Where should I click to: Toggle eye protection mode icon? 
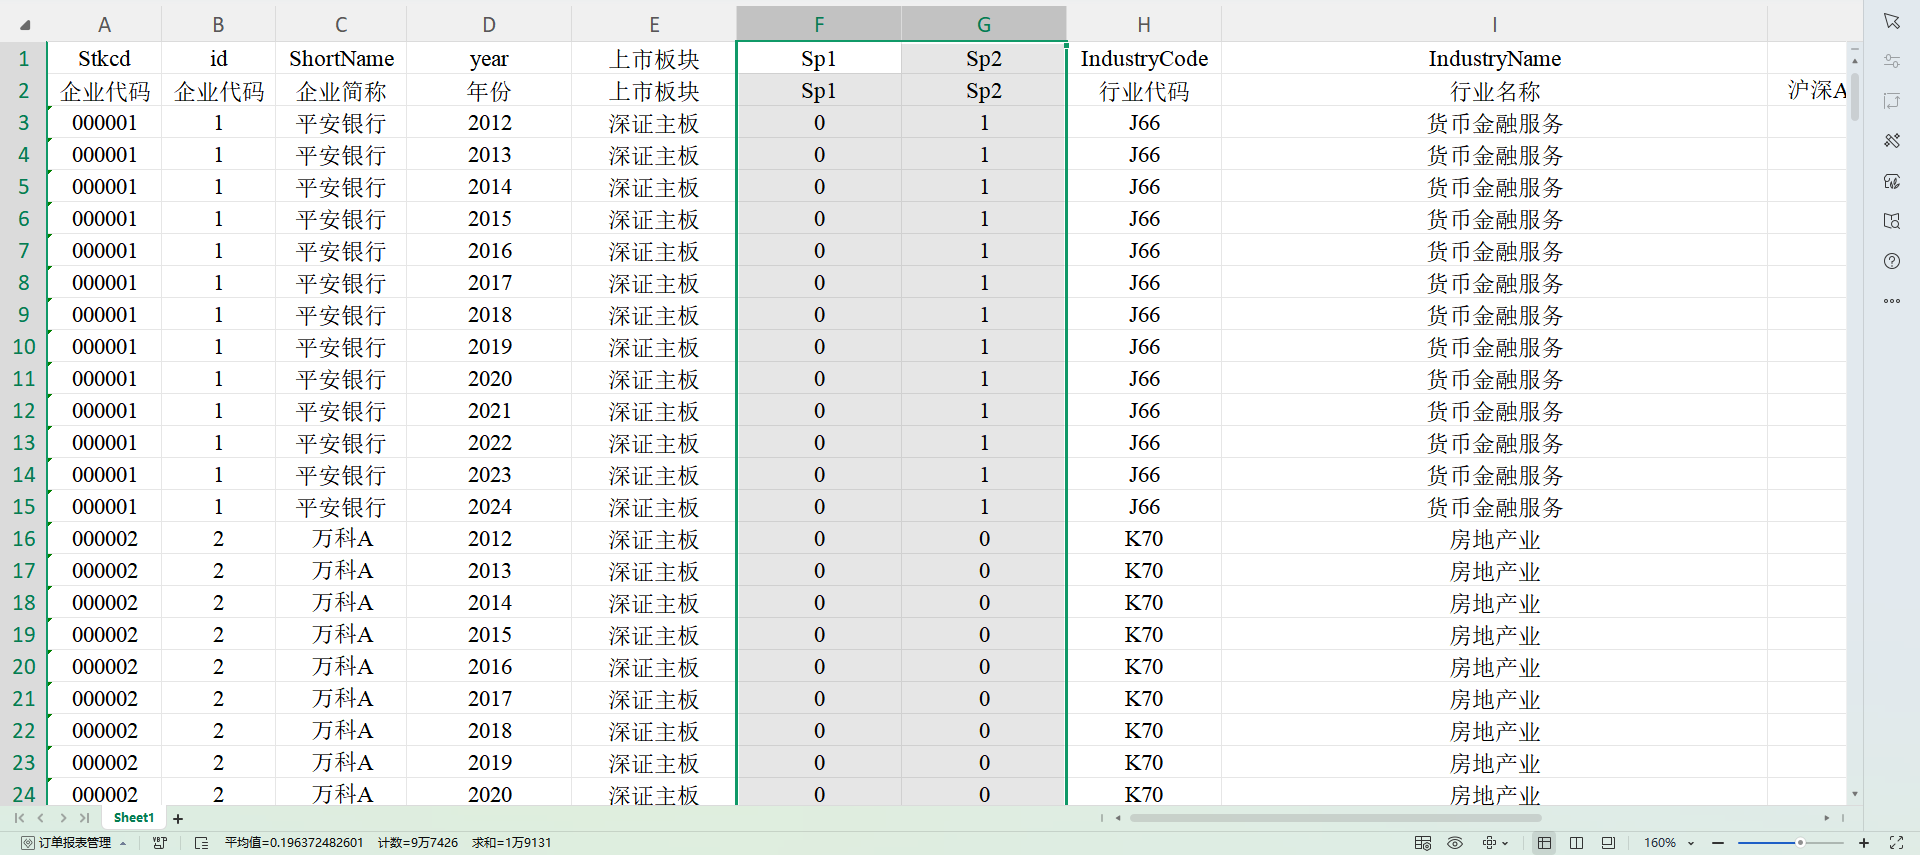[x=1455, y=843]
